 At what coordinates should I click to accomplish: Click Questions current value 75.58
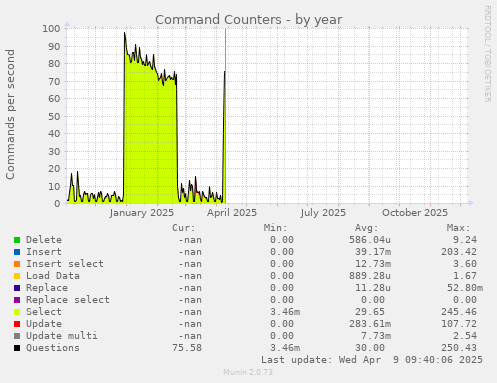tap(187, 348)
